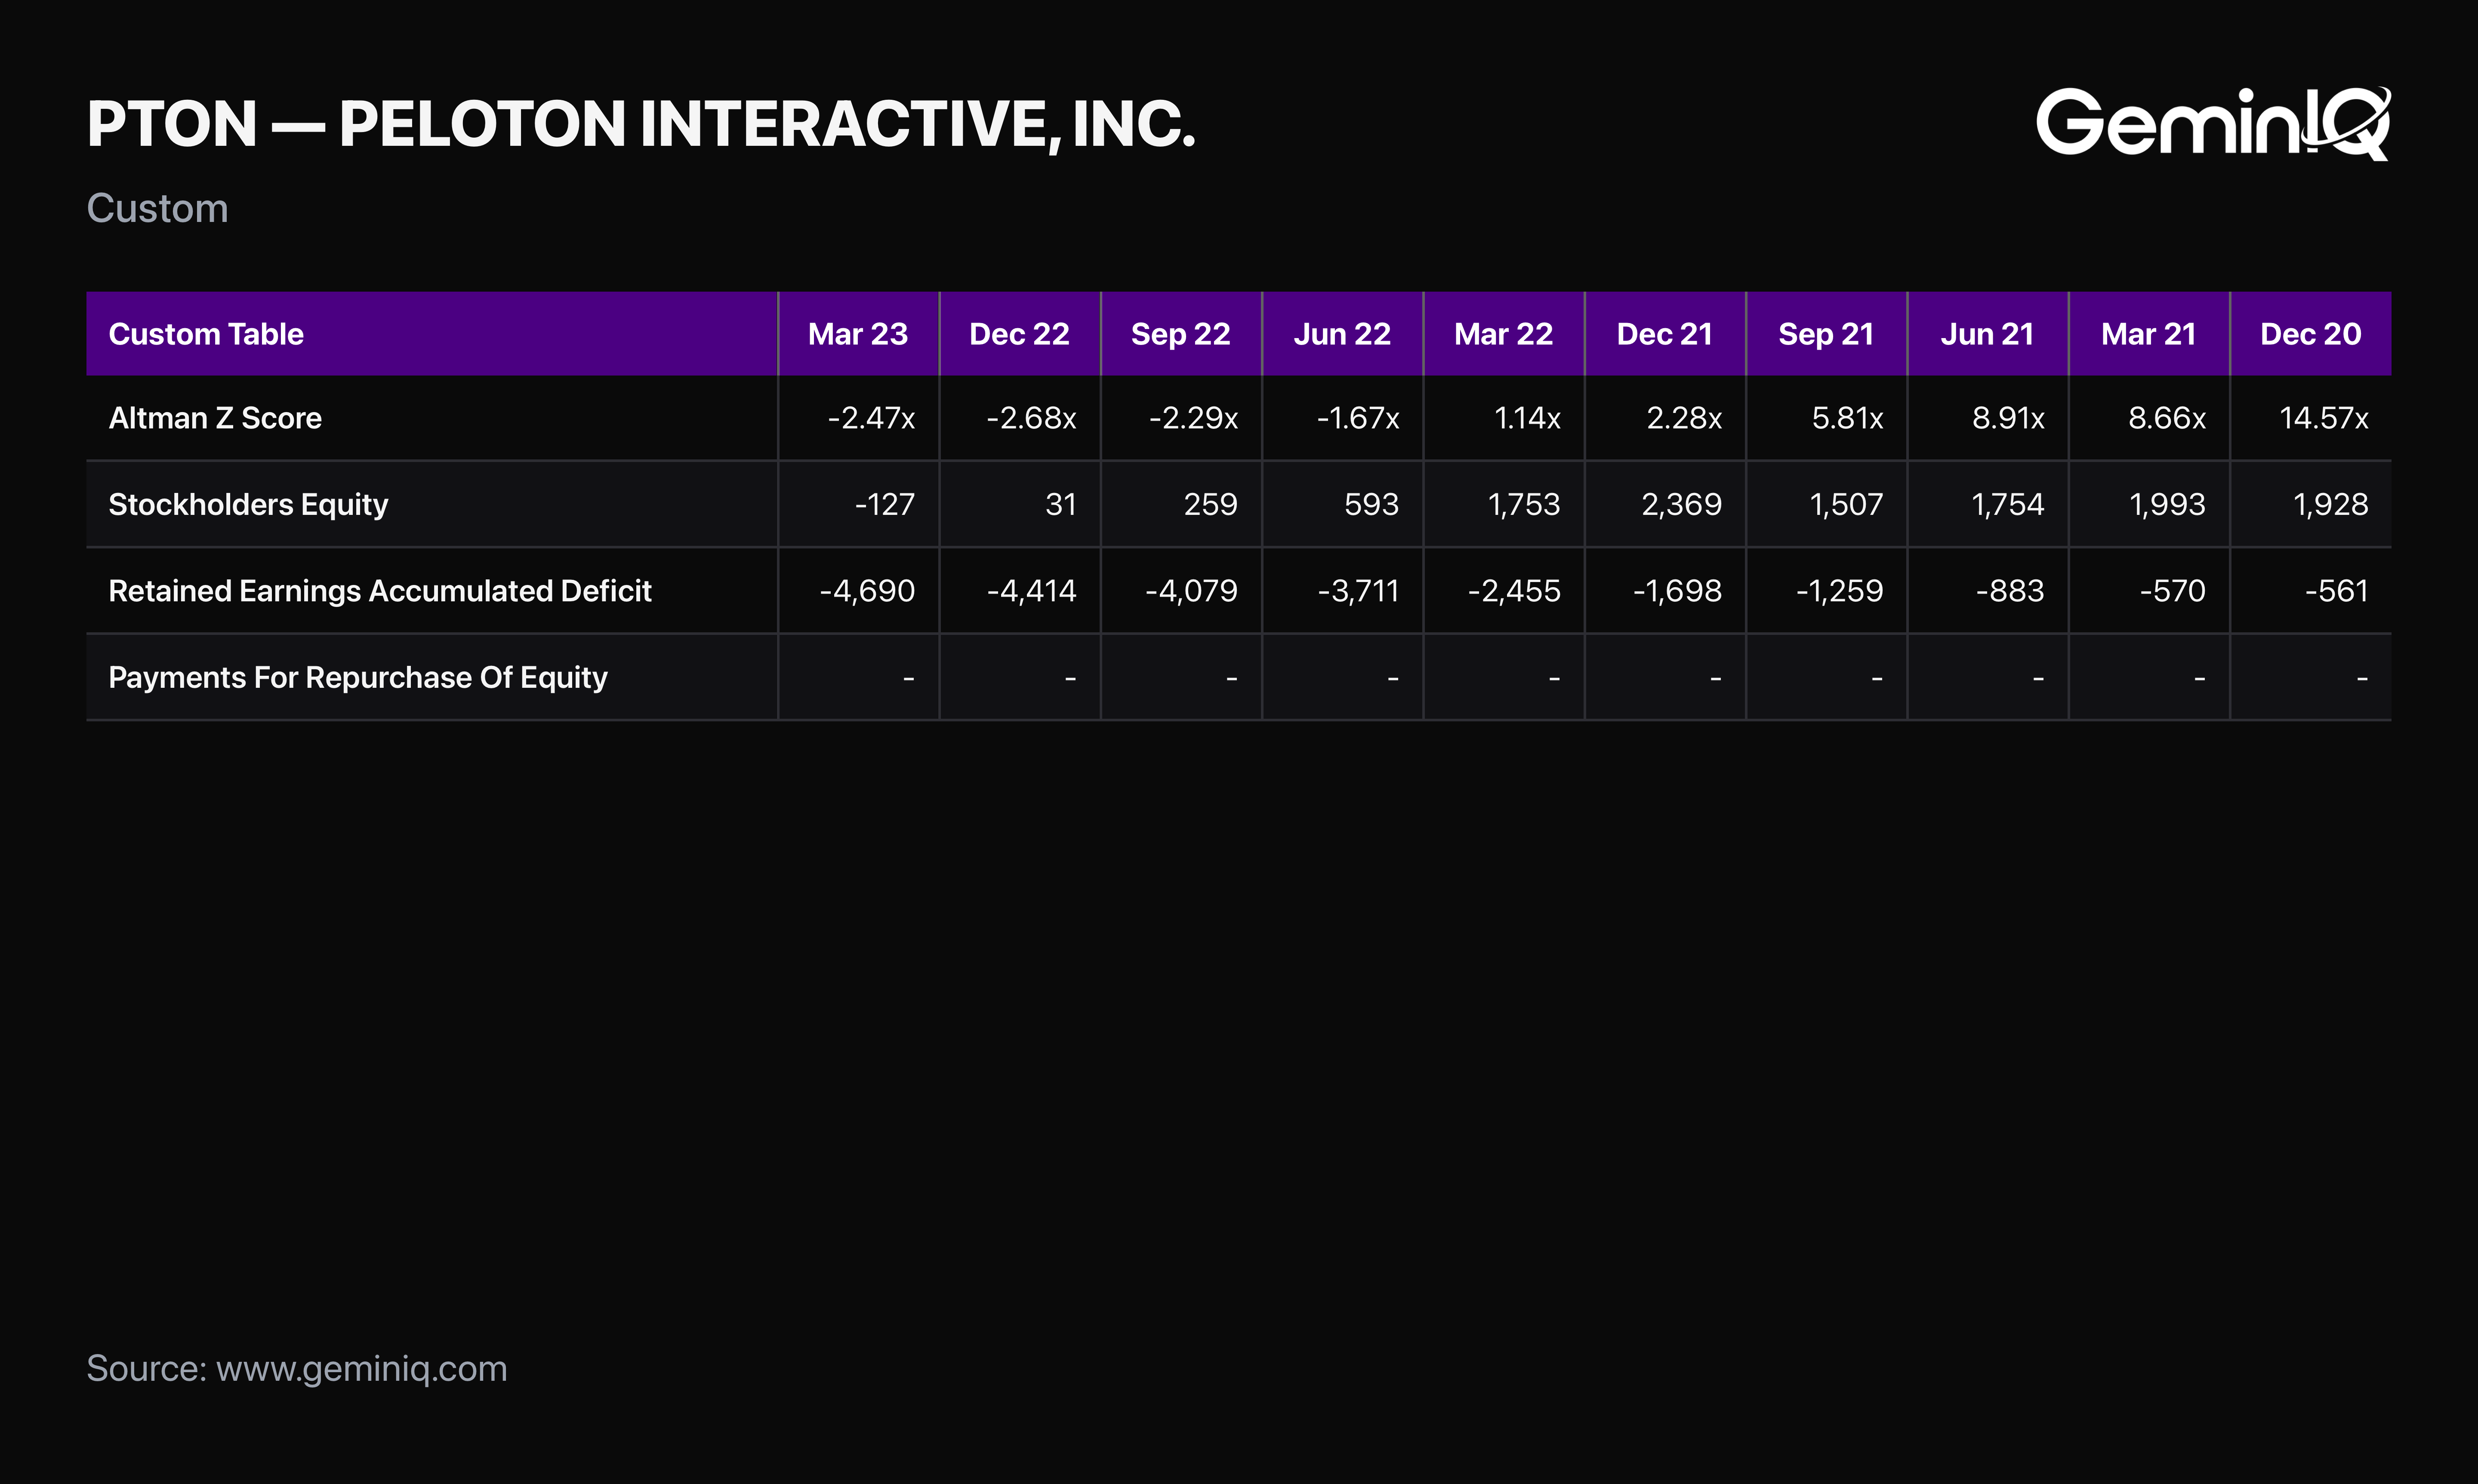This screenshot has width=2478, height=1484.
Task: Click the GeminIQ logo
Action: 2213,123
